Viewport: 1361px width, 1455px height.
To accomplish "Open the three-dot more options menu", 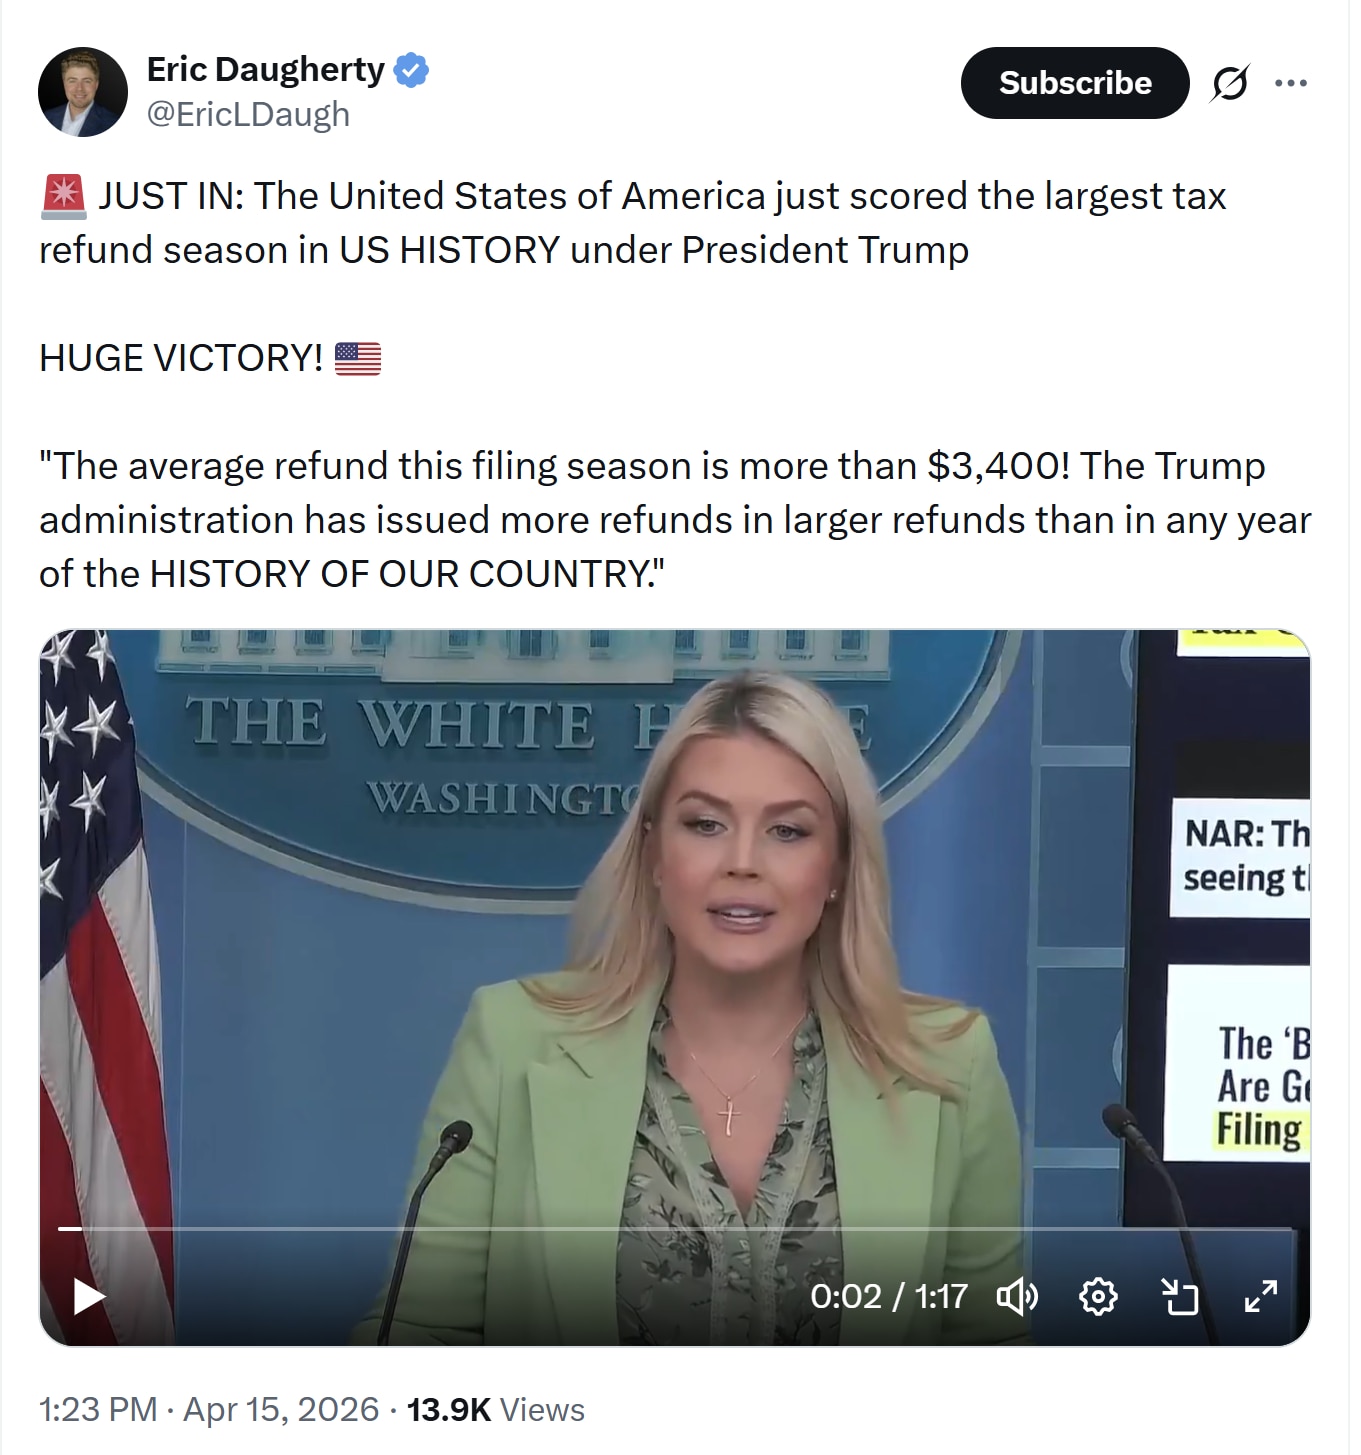I will pyautogui.click(x=1291, y=83).
